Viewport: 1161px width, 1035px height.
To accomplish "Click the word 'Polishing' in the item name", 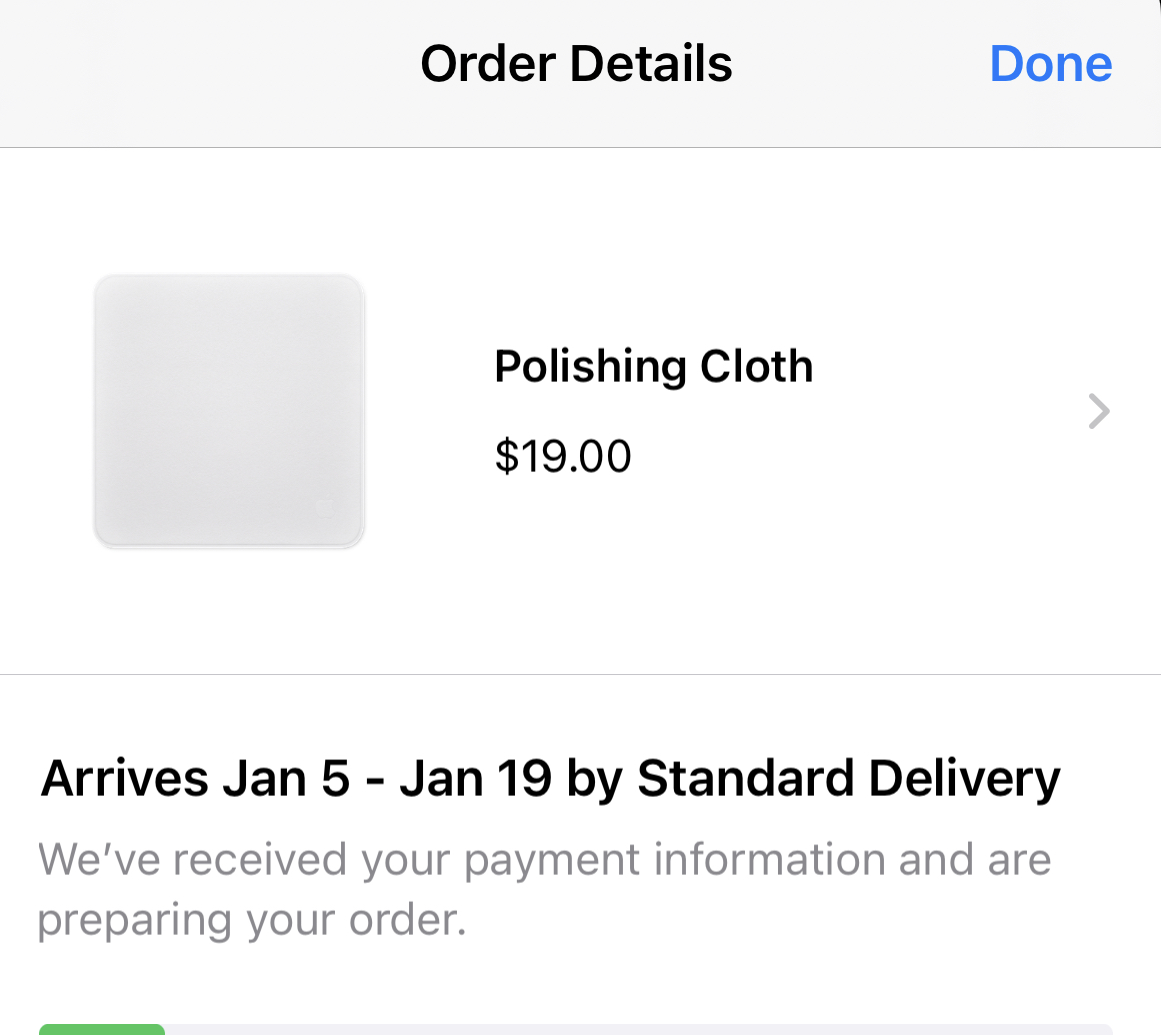I will click(x=590, y=367).
